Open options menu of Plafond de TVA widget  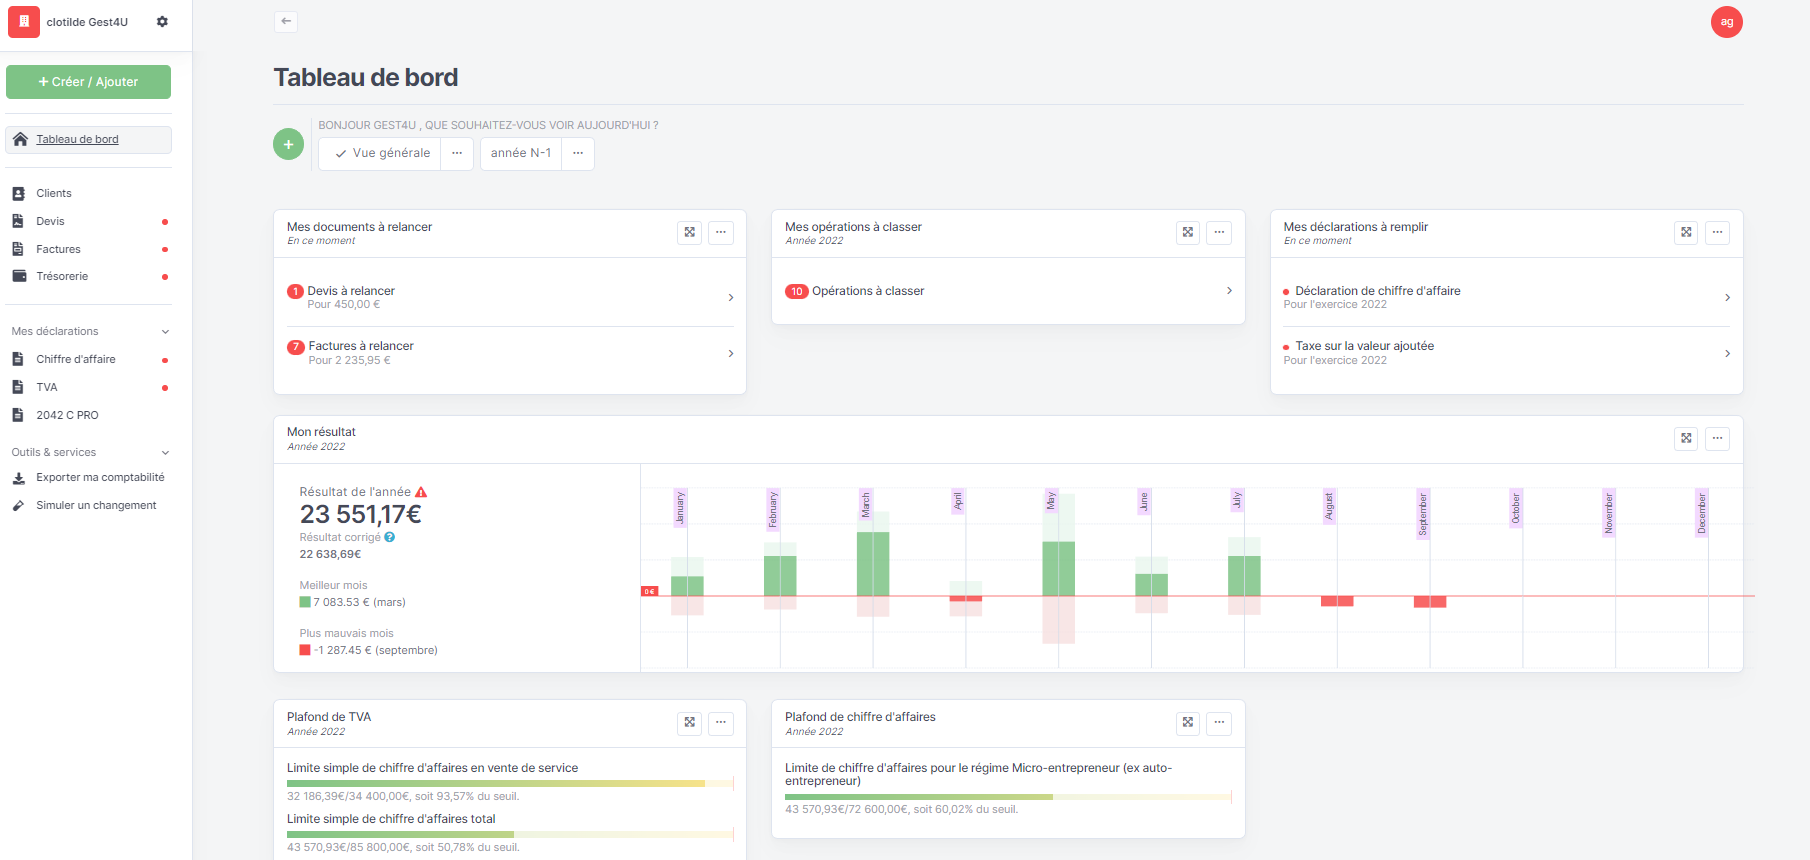pos(720,722)
